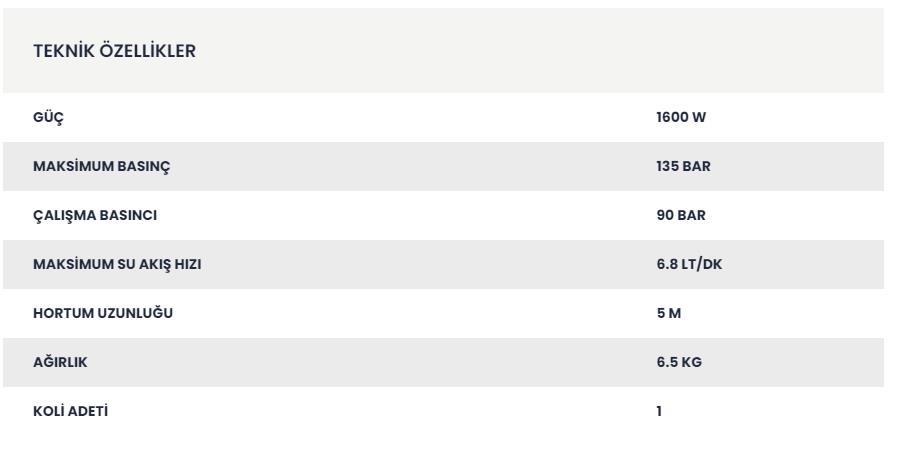Select the ÇALIŞMA BASINCI label
Image resolution: width=905 pixels, height=461 pixels.
[95, 216]
